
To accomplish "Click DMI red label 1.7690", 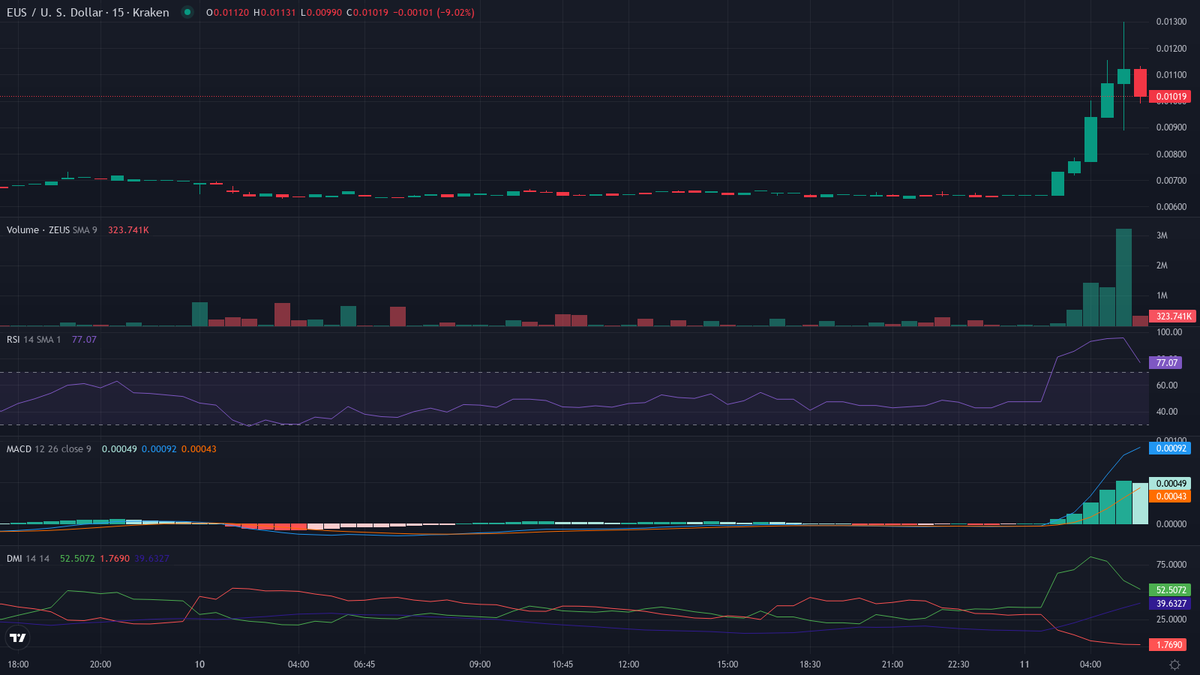I will click(1170, 645).
